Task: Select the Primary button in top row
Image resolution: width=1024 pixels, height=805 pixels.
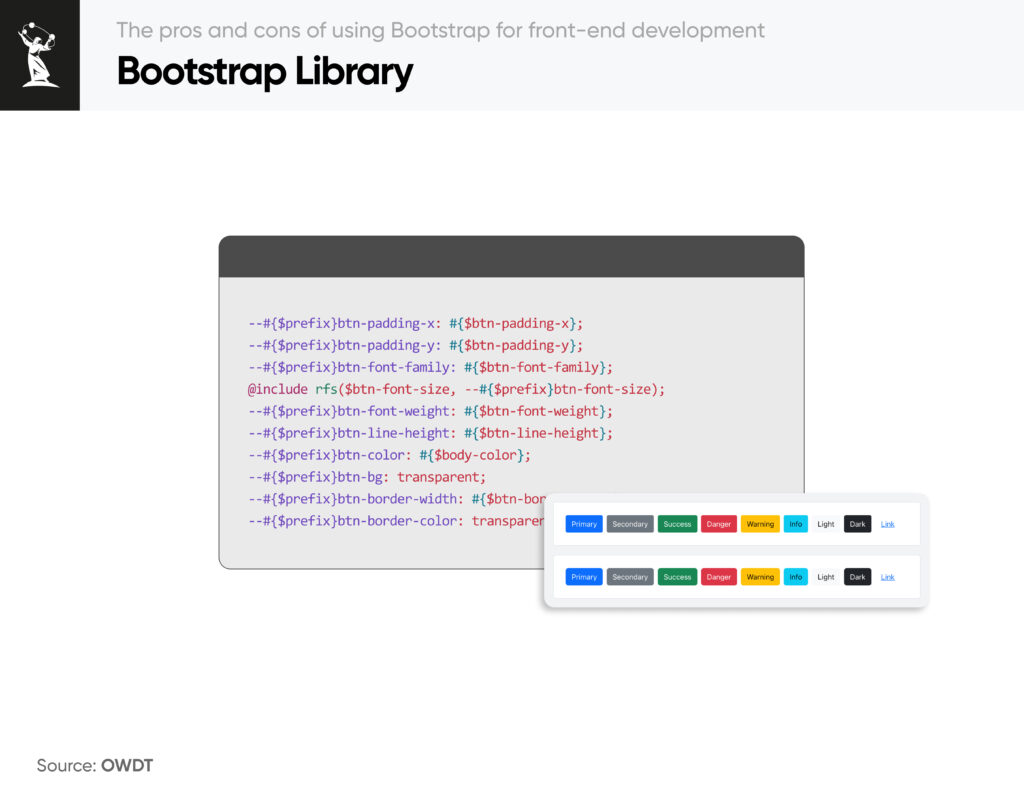Action: click(583, 523)
